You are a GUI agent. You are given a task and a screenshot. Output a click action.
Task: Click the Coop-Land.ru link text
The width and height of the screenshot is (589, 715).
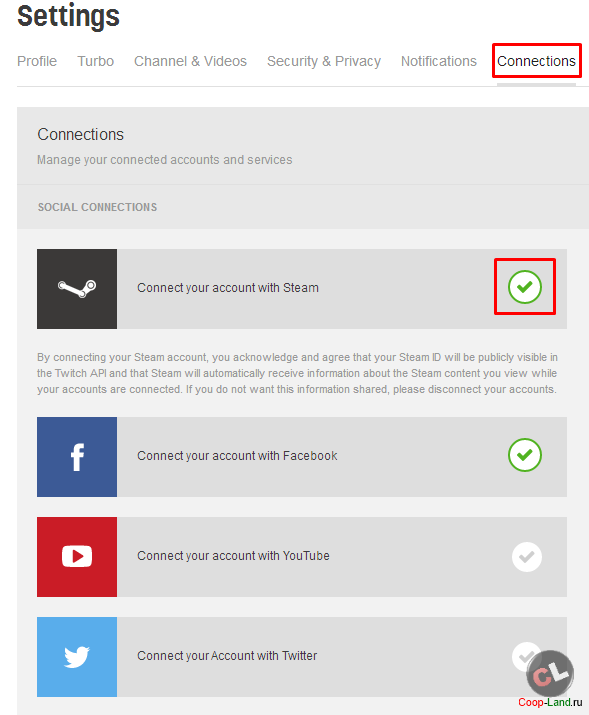click(550, 702)
